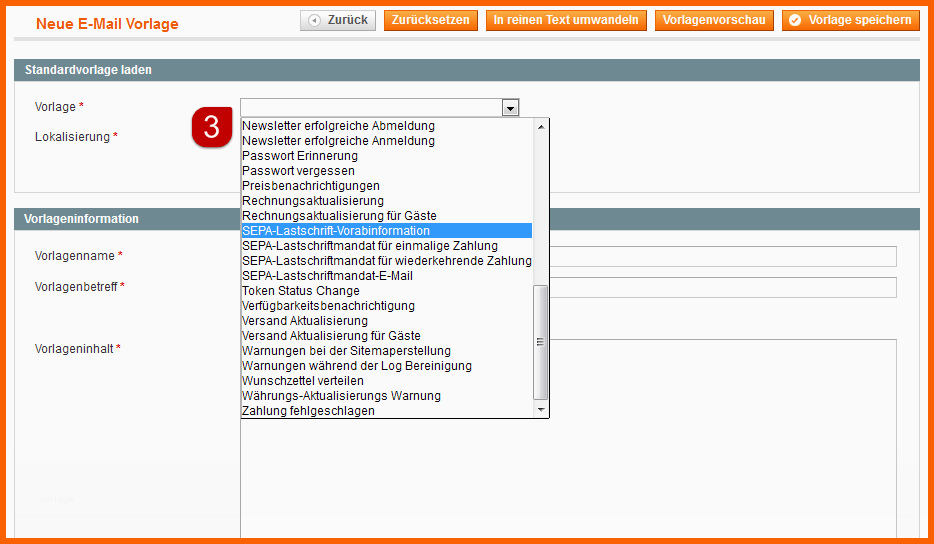Collapse the Vorlage dropdown arrow
Screen dimensions: 934x544
(x=510, y=108)
